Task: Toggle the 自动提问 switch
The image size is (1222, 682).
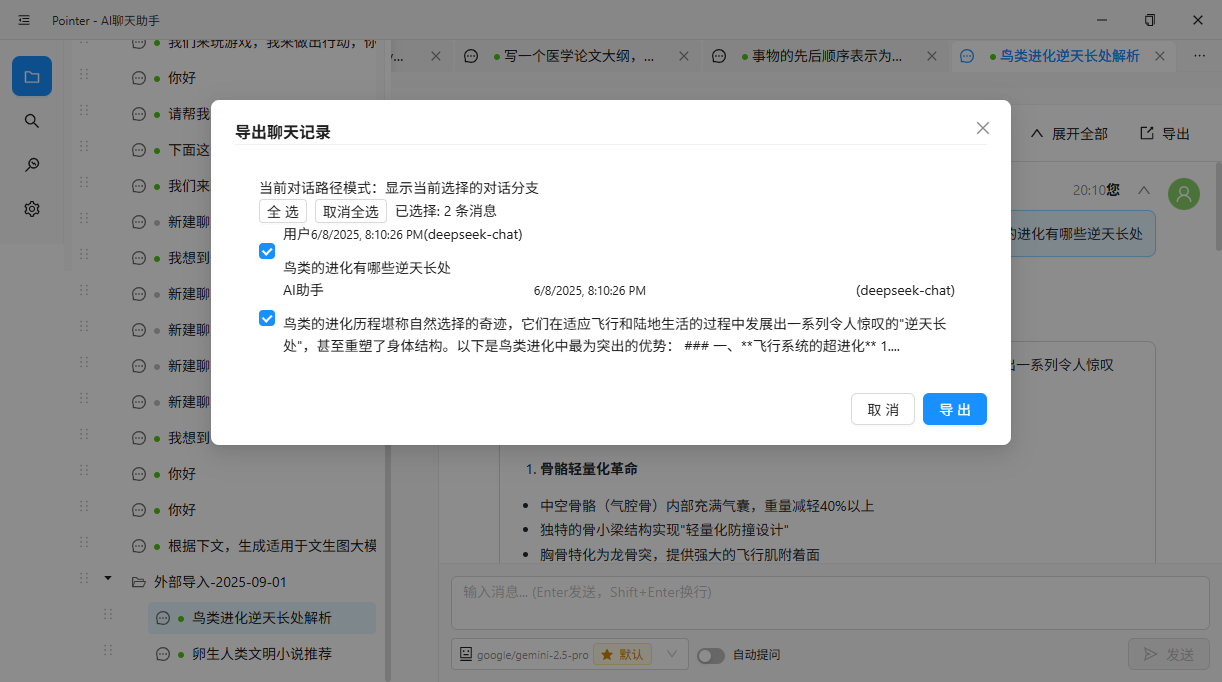Action: (x=711, y=655)
